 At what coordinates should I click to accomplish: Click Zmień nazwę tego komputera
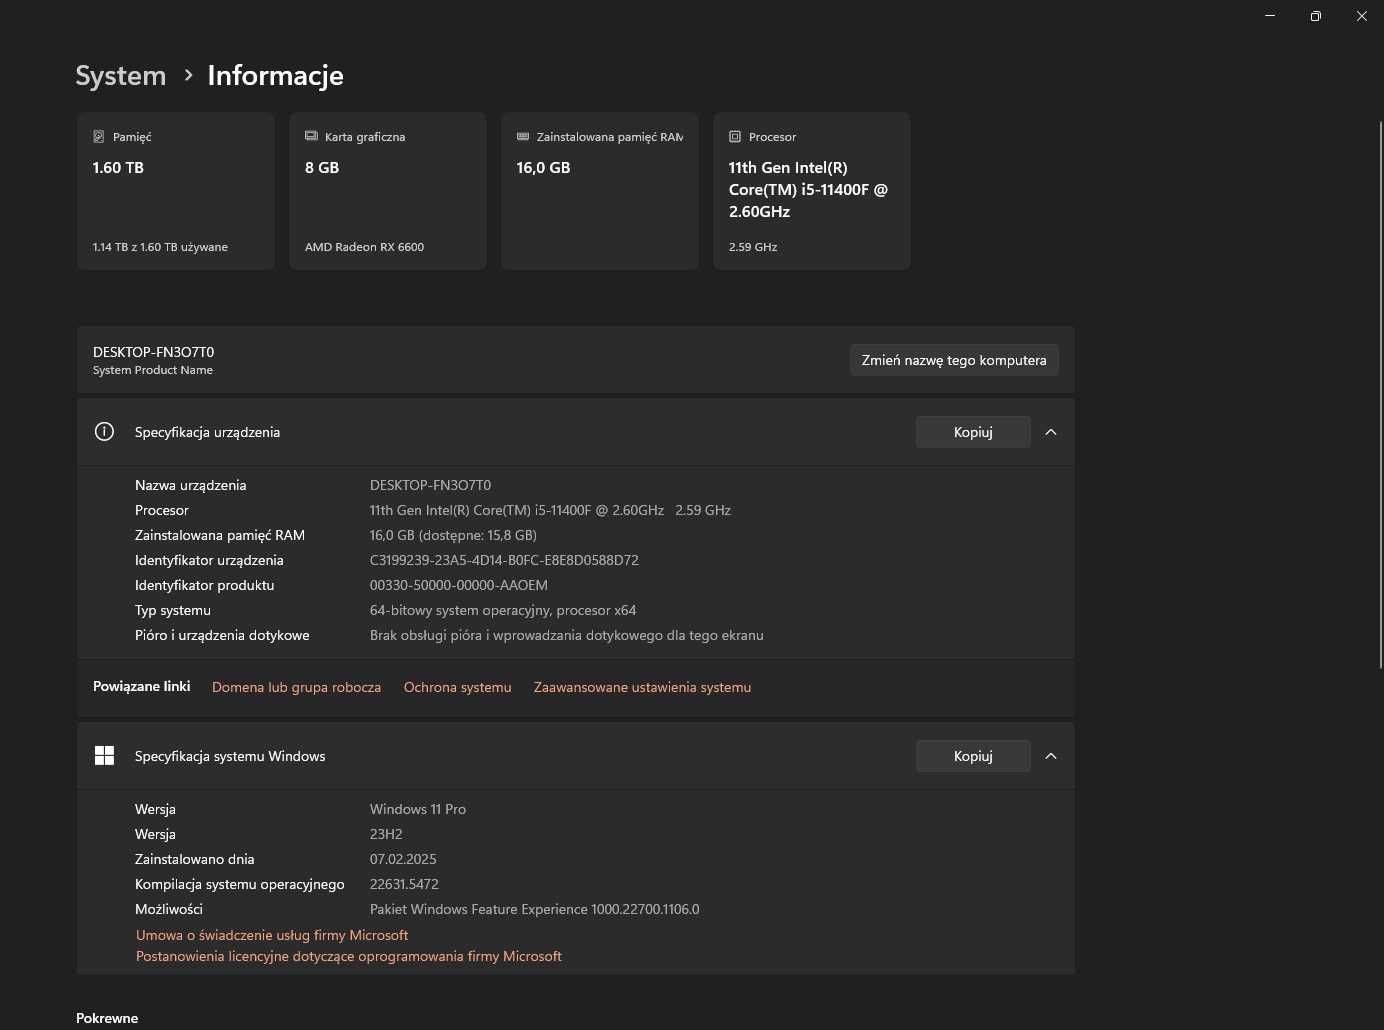click(954, 360)
